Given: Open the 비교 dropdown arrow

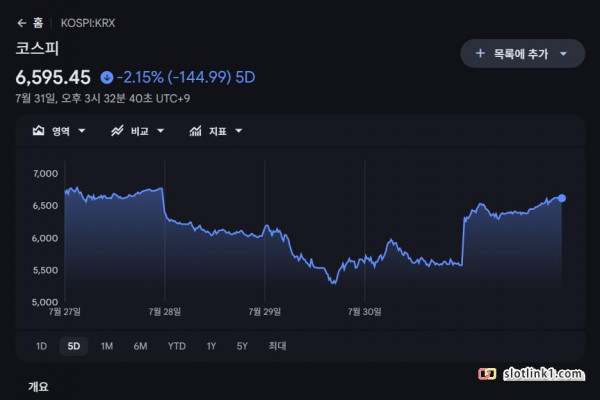Looking at the screenshot, I should 161,131.
